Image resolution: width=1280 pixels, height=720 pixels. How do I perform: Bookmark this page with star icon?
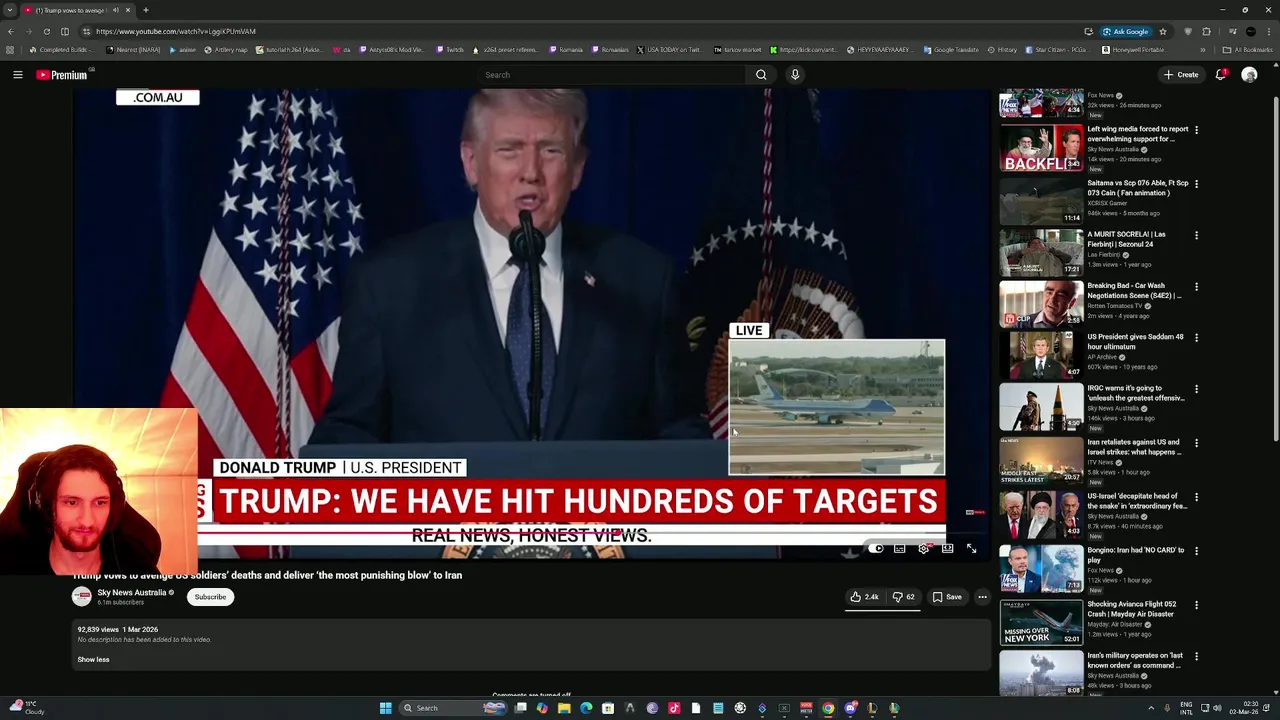(x=1162, y=31)
